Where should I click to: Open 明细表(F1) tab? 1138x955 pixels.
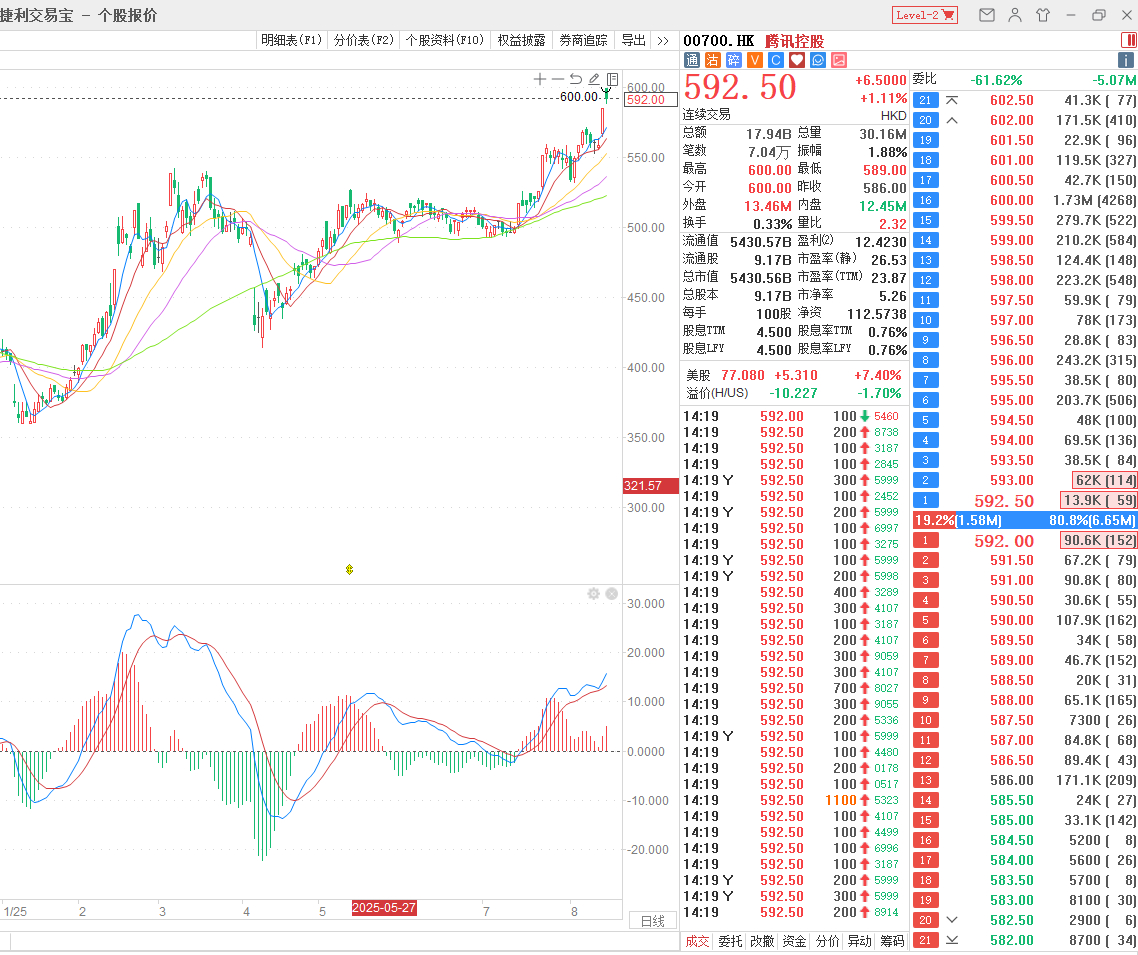[x=291, y=41]
